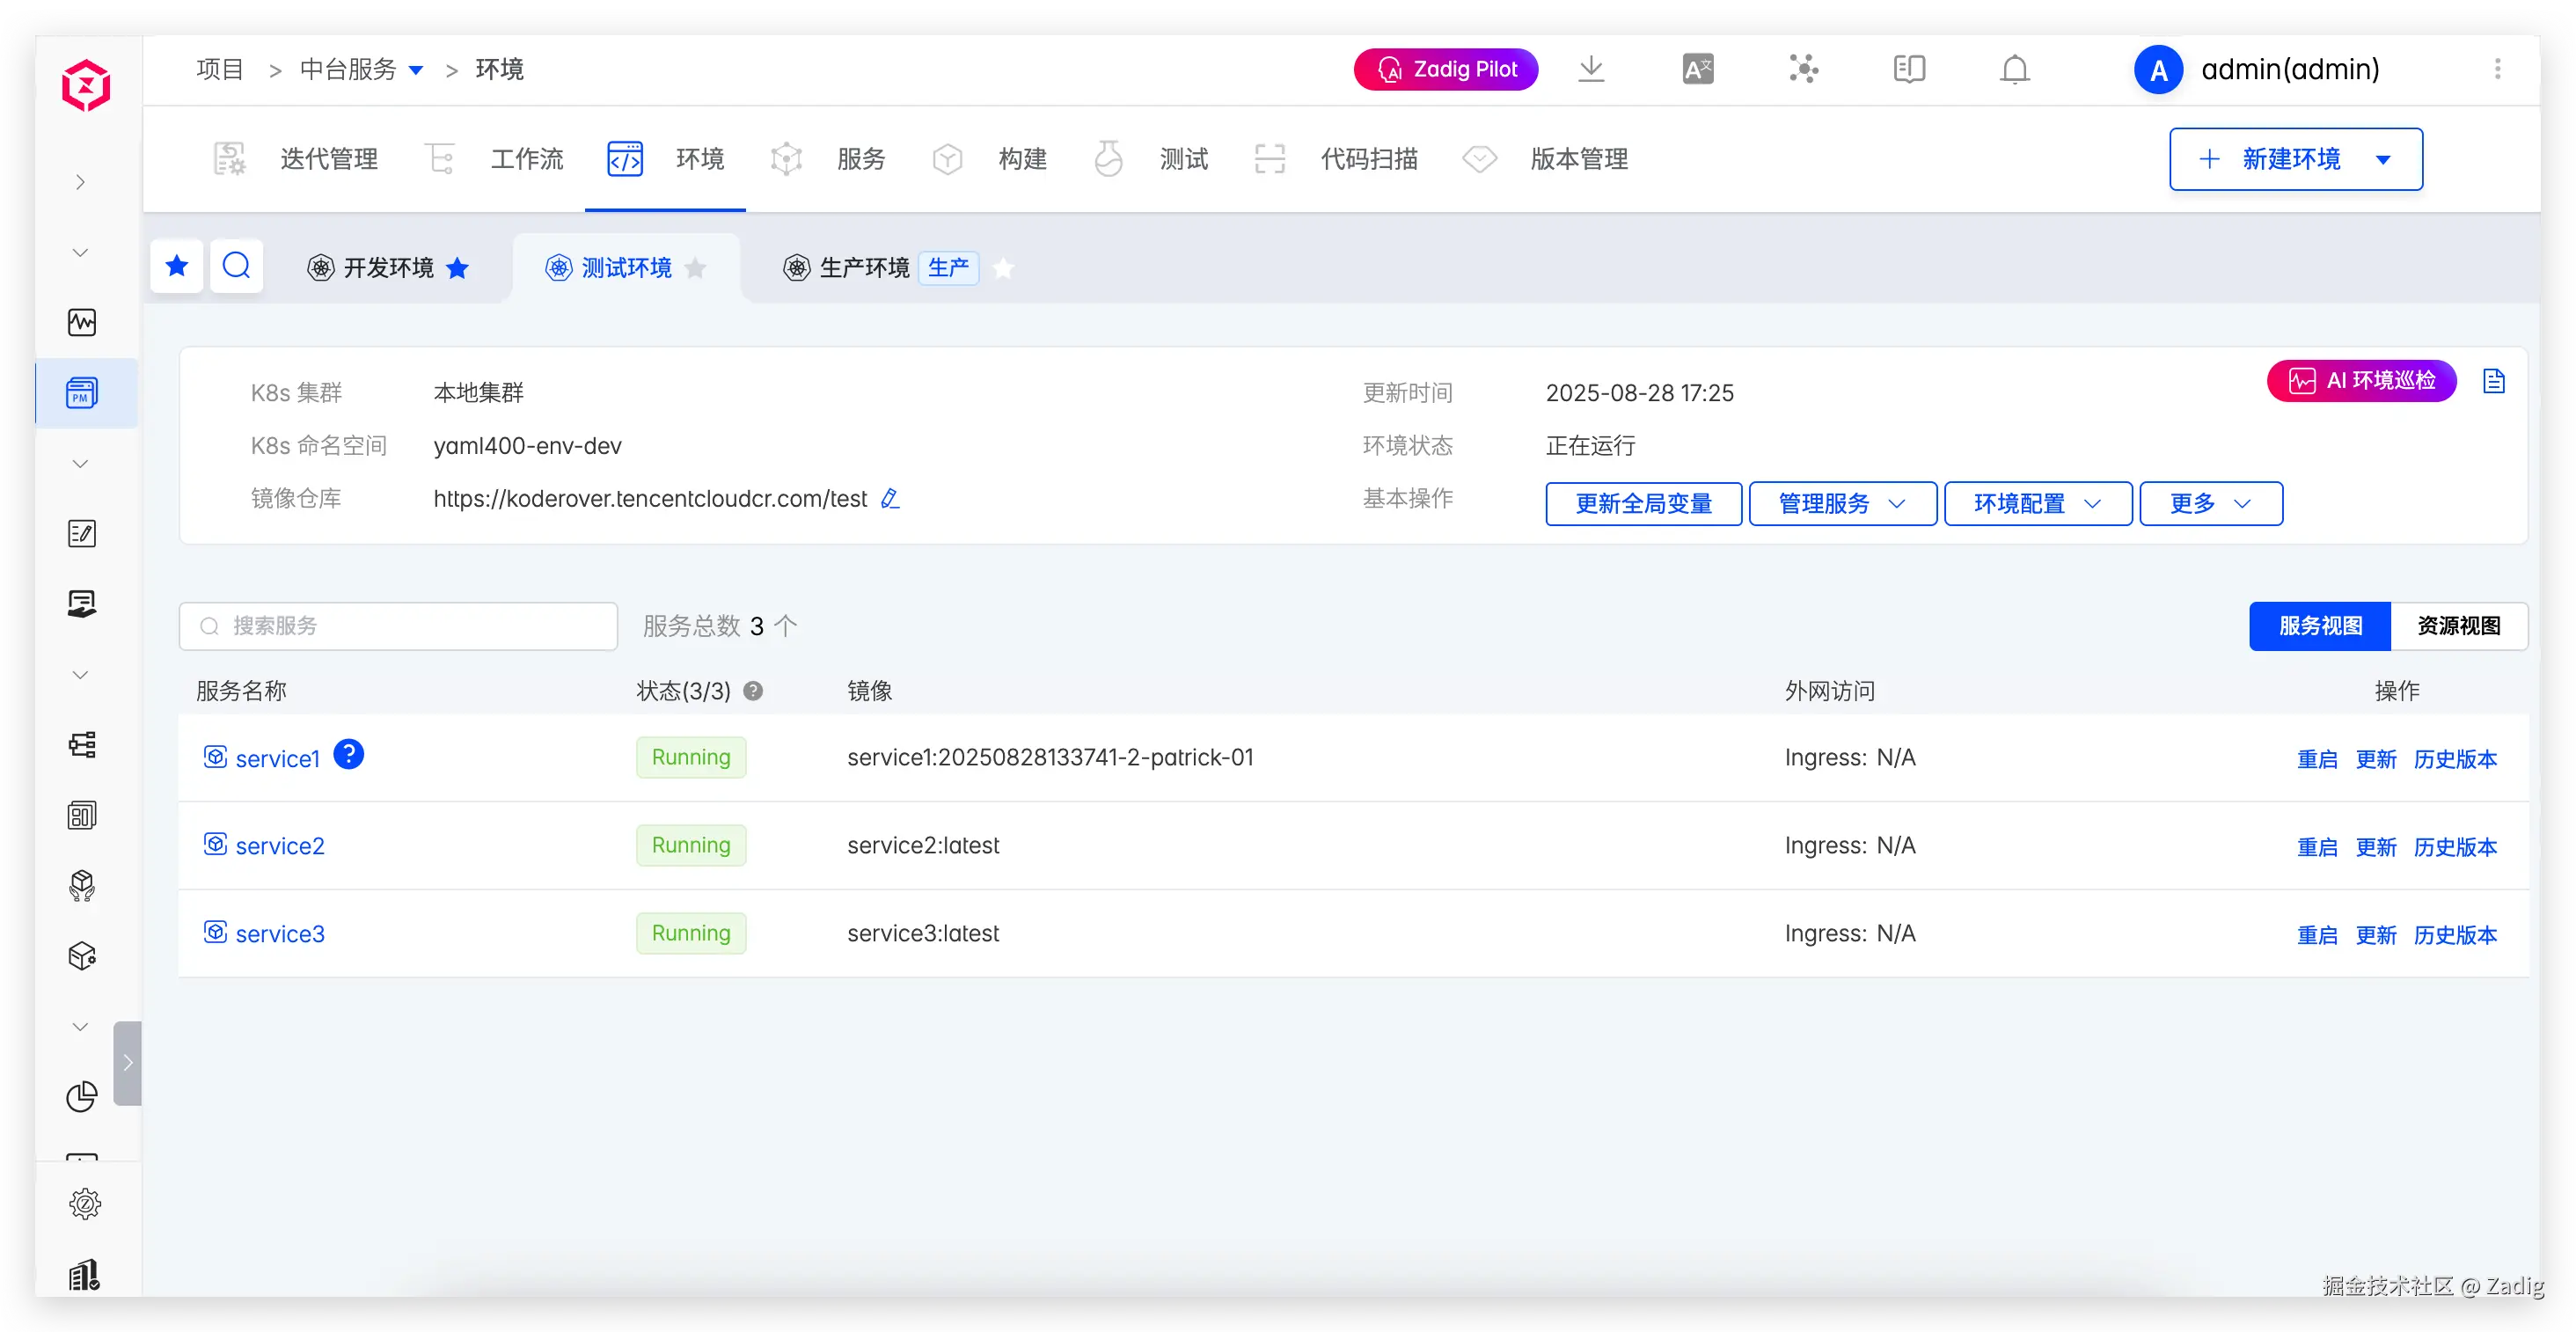
Task: Click 更新全局变量 button
Action: point(1643,503)
